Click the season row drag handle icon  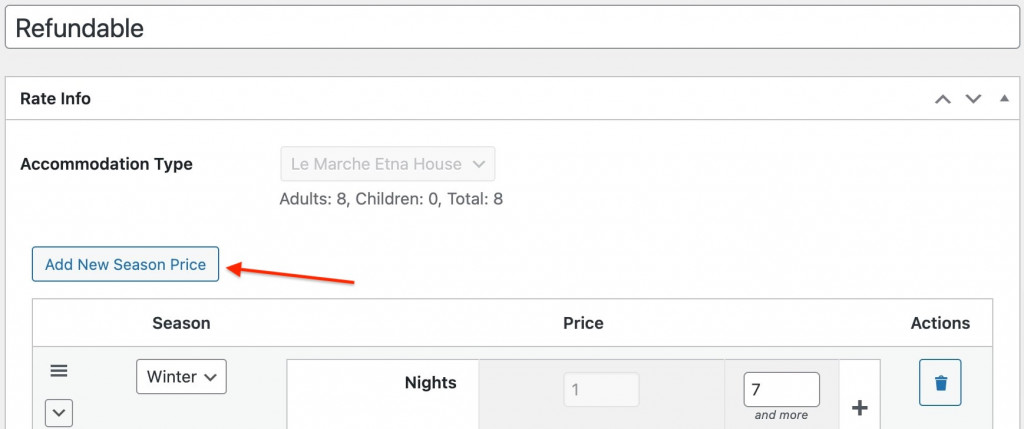pos(59,371)
